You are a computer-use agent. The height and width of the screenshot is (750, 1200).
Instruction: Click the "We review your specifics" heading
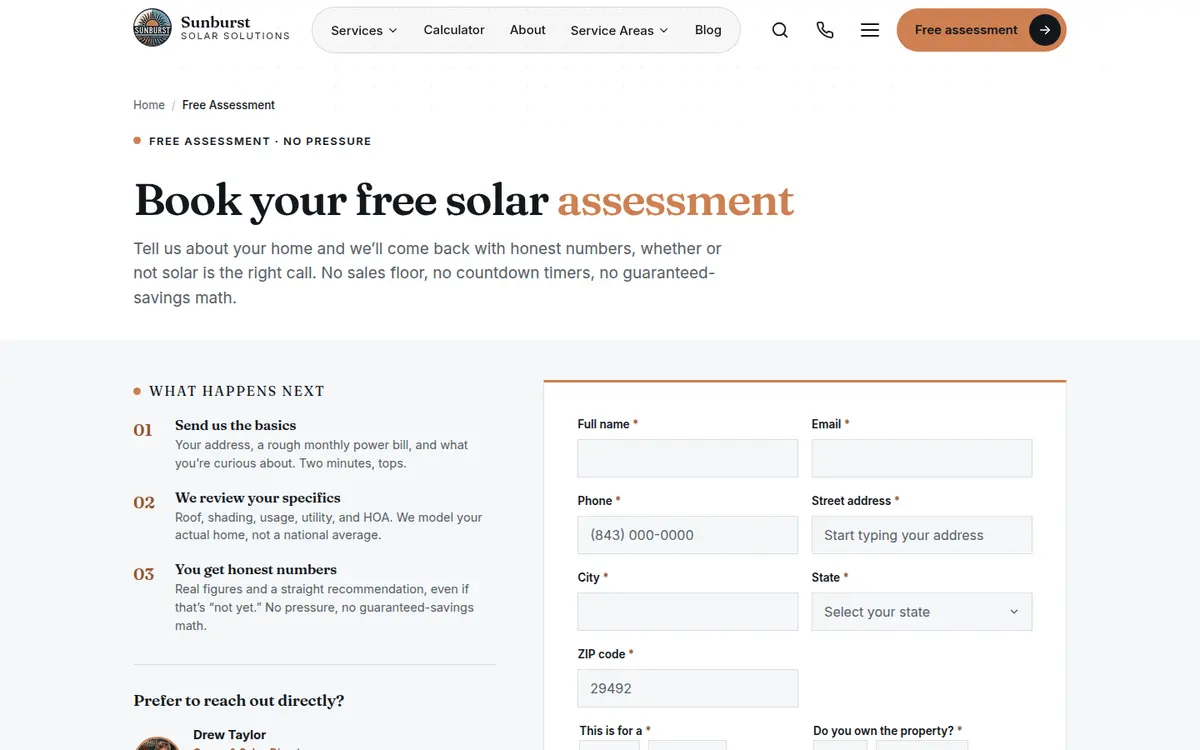[x=257, y=498]
